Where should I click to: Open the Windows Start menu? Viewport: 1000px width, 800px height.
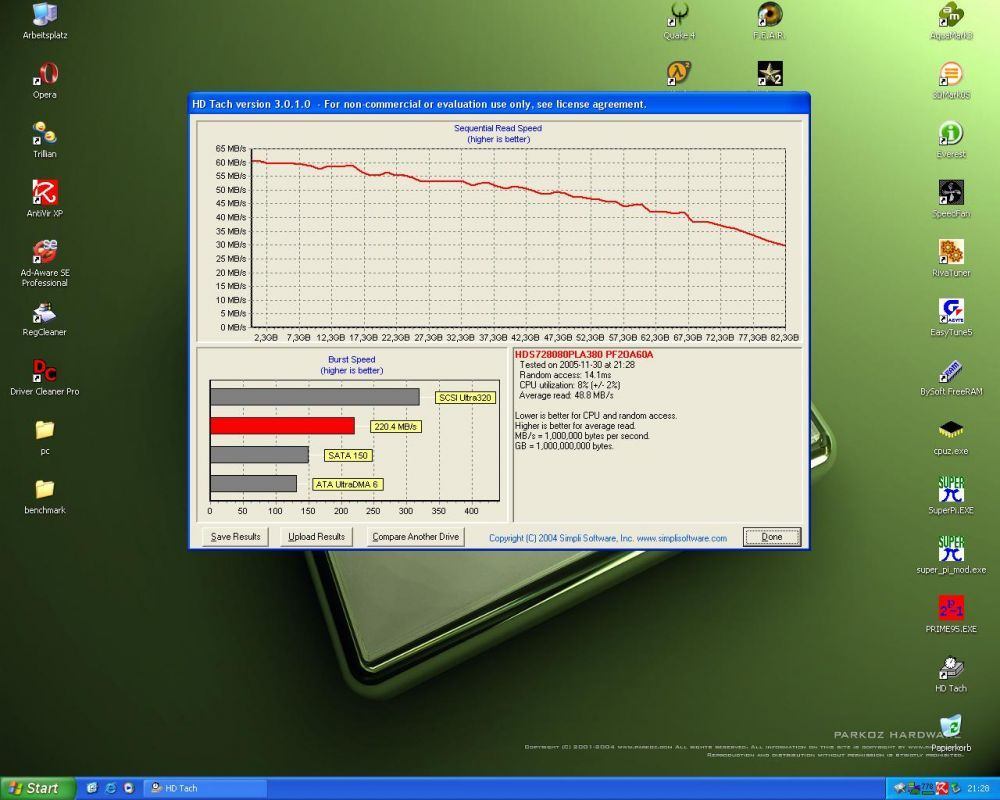(x=36, y=789)
